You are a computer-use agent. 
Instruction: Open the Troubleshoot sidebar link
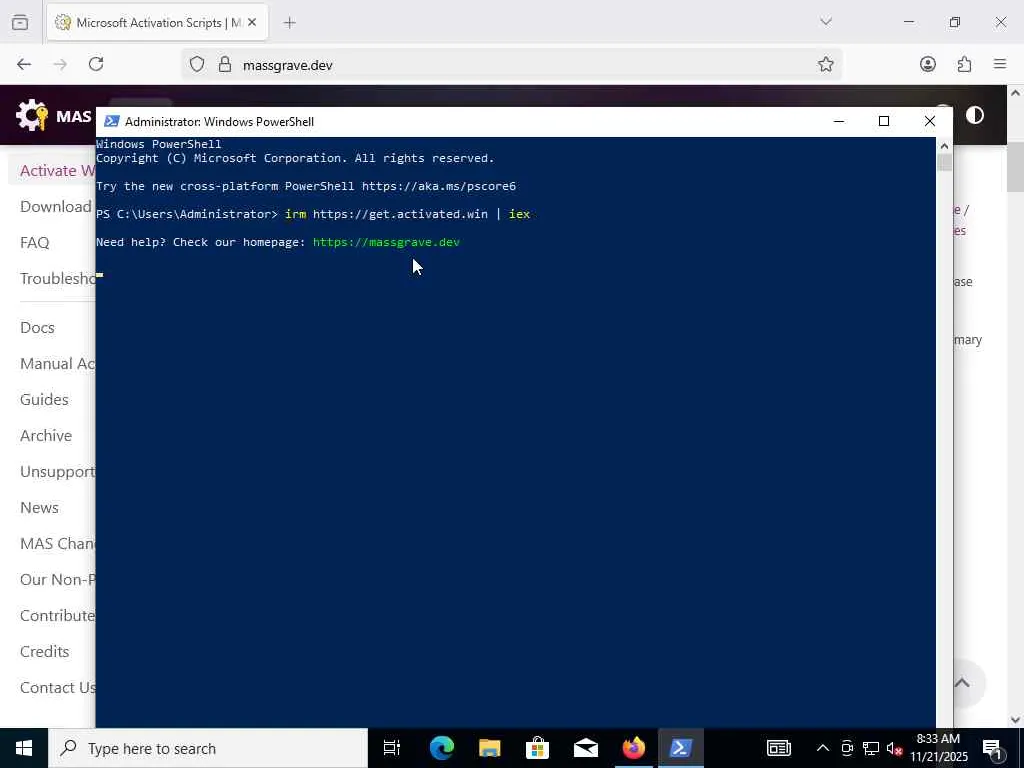click(x=57, y=278)
